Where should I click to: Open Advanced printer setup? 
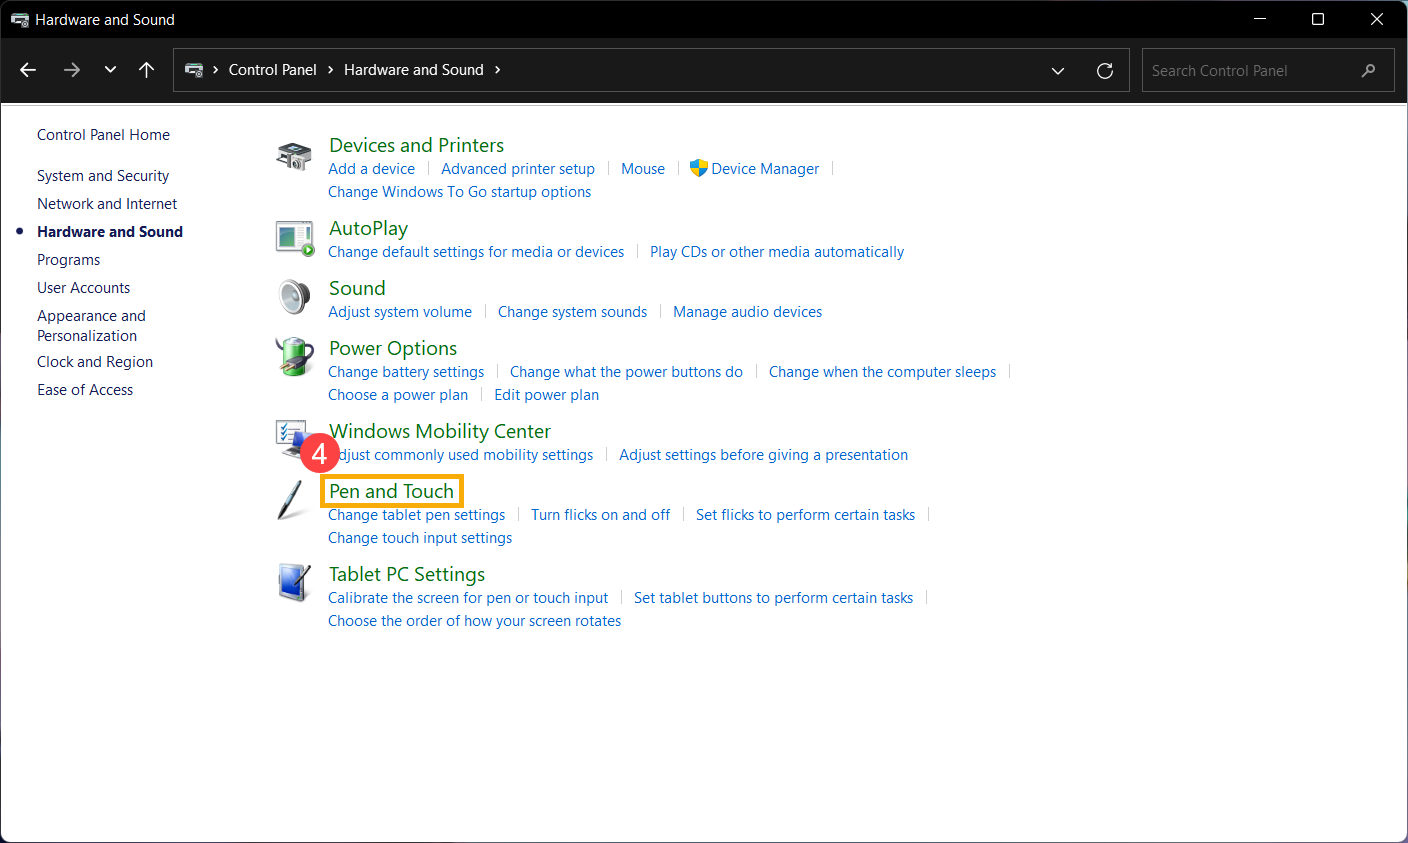pos(518,169)
